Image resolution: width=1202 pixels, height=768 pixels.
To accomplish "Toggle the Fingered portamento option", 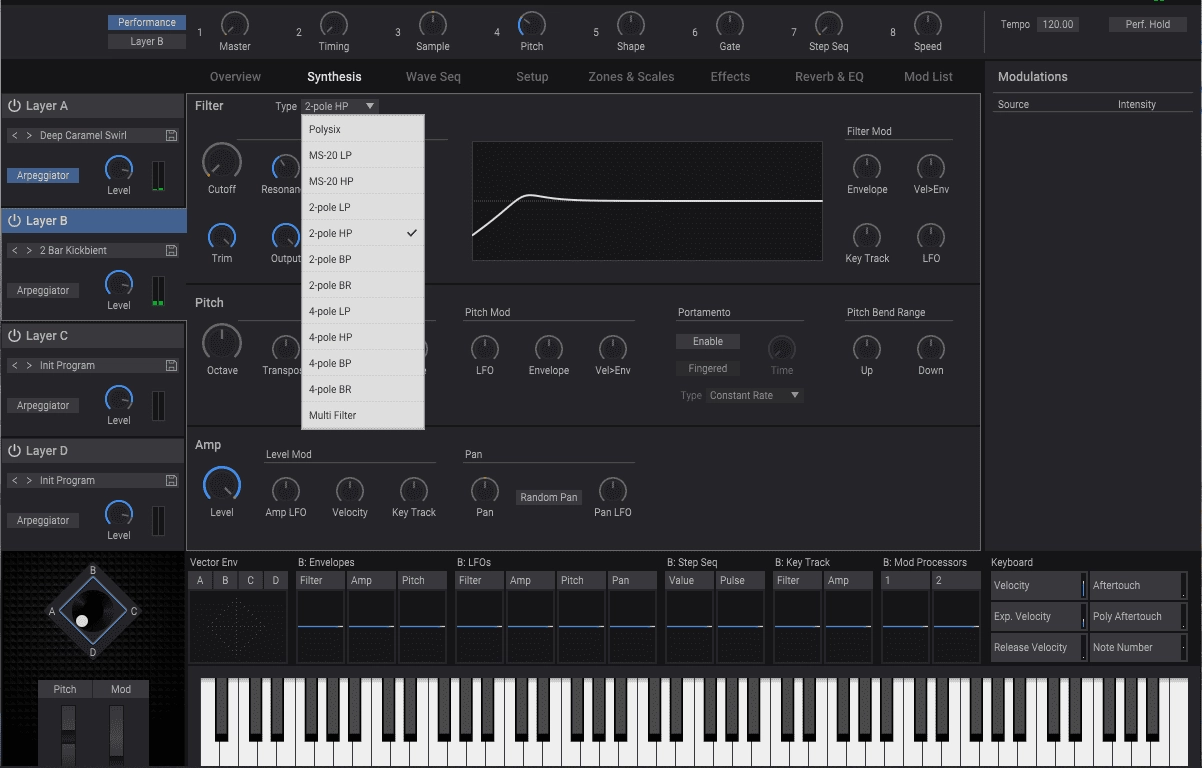I will [708, 368].
